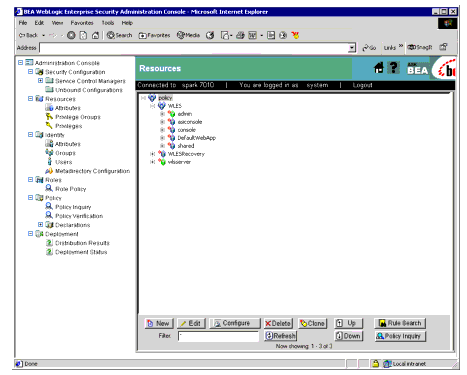
Task: Click the Policy Inquiry button at bottom
Action: [400, 336]
